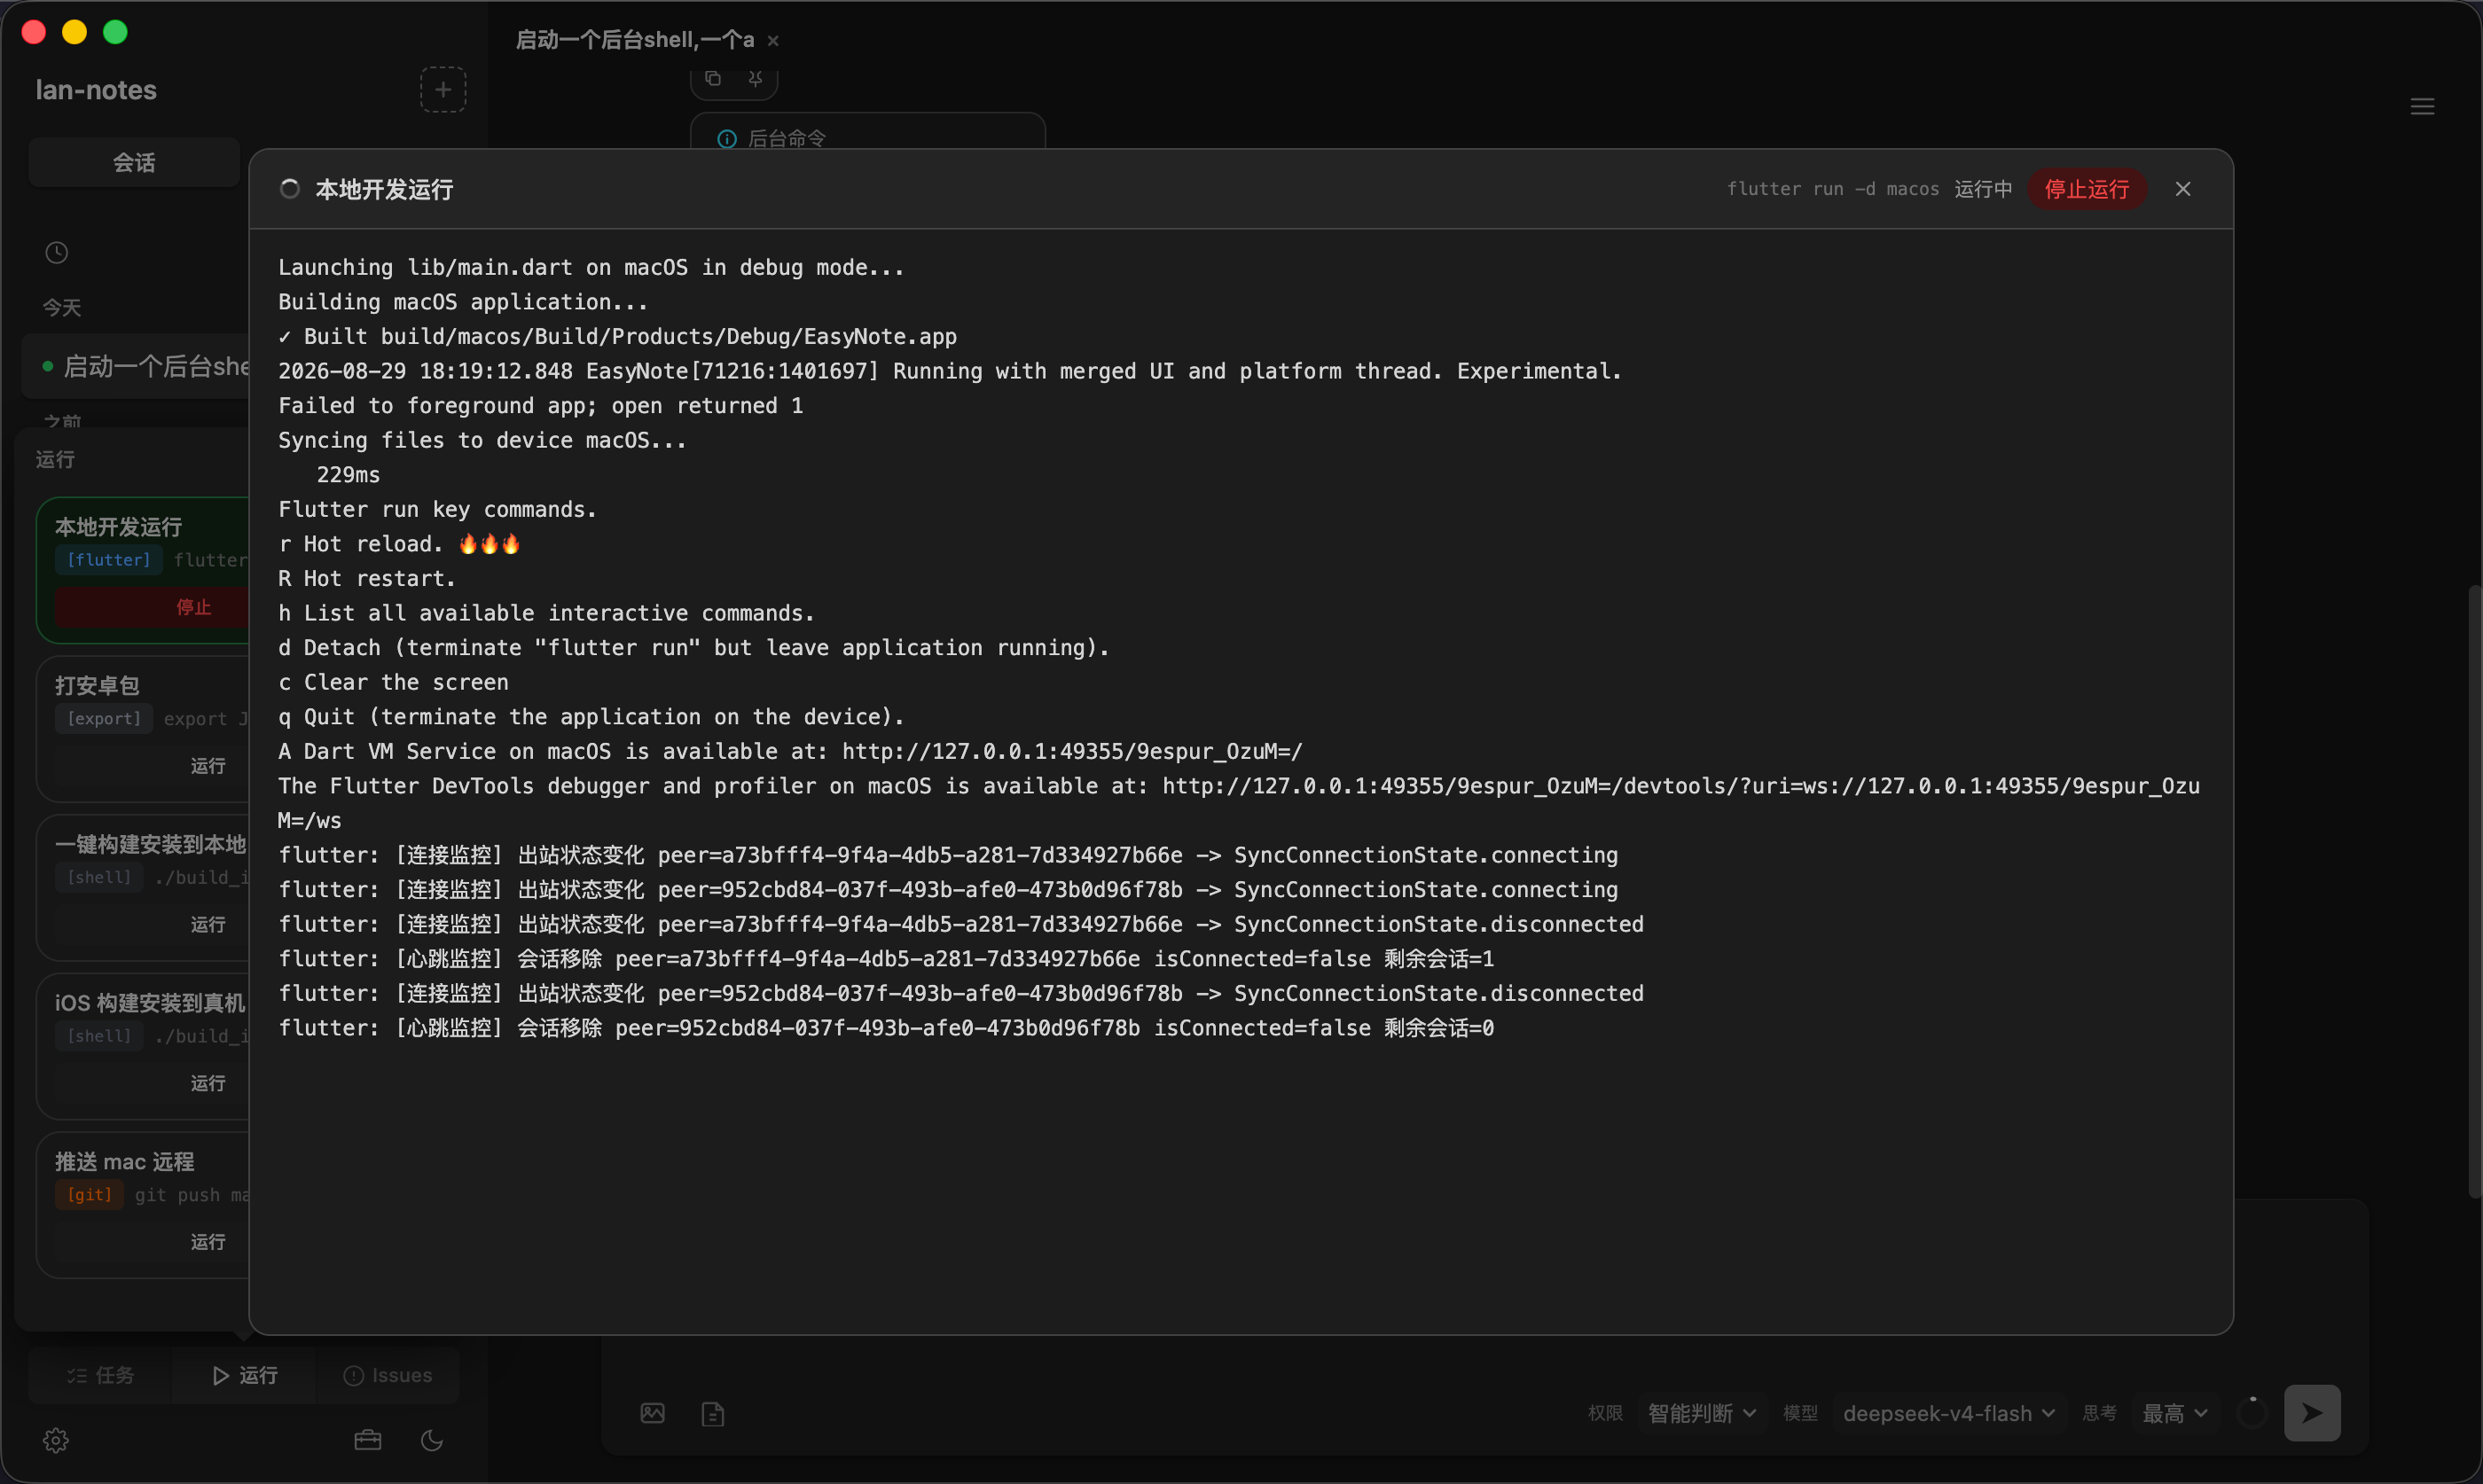Switch to Issues tab
This screenshot has width=2483, height=1484.
tap(387, 1375)
